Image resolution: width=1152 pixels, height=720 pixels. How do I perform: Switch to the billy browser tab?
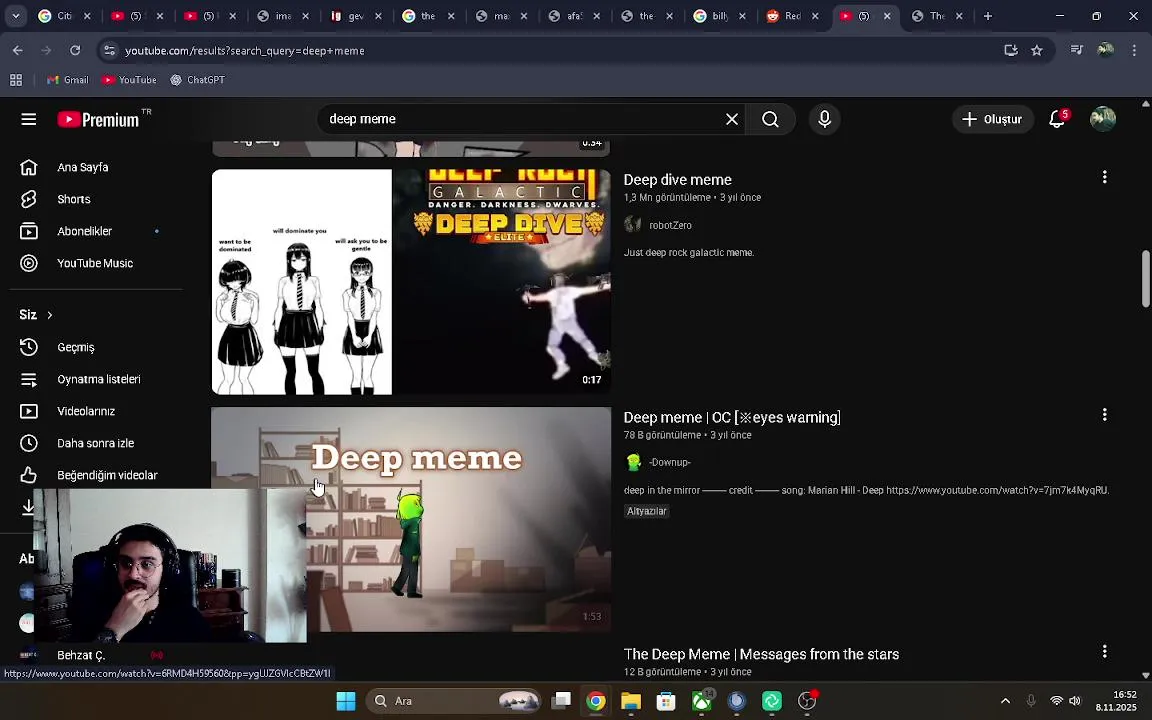point(712,15)
